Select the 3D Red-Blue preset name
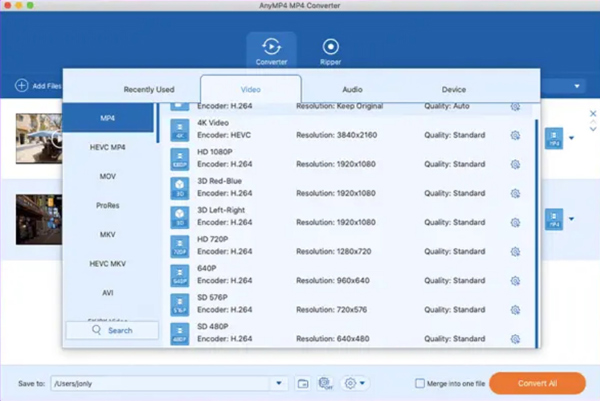The image size is (600, 401). click(x=219, y=181)
